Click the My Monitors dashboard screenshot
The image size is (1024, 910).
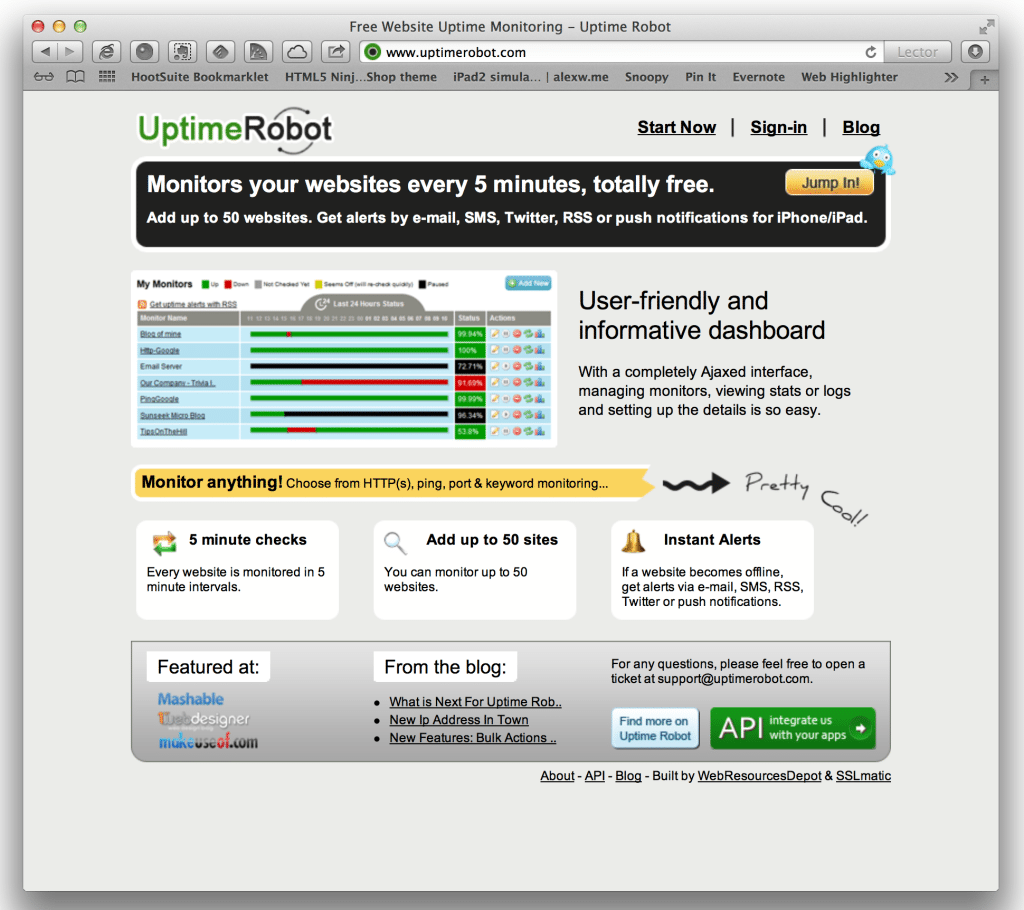(344, 359)
